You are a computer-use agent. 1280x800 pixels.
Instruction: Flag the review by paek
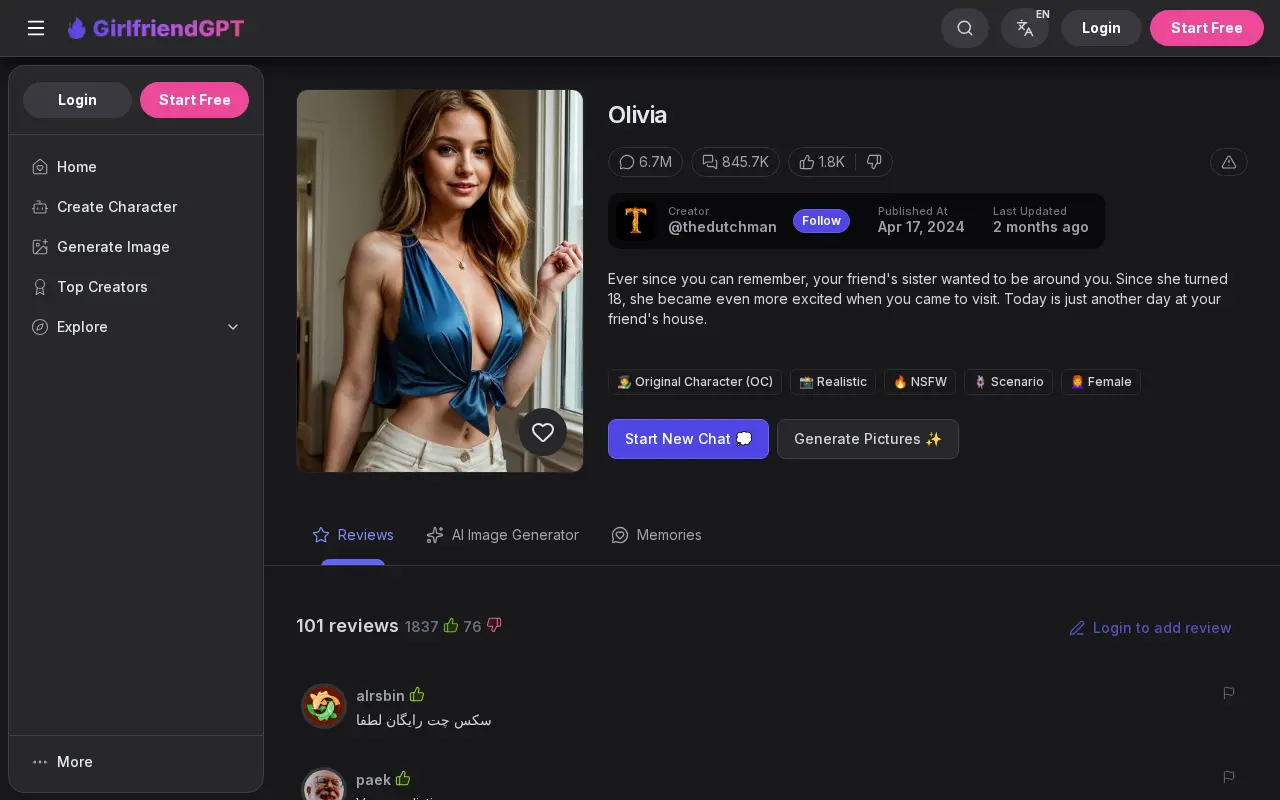tap(1229, 776)
